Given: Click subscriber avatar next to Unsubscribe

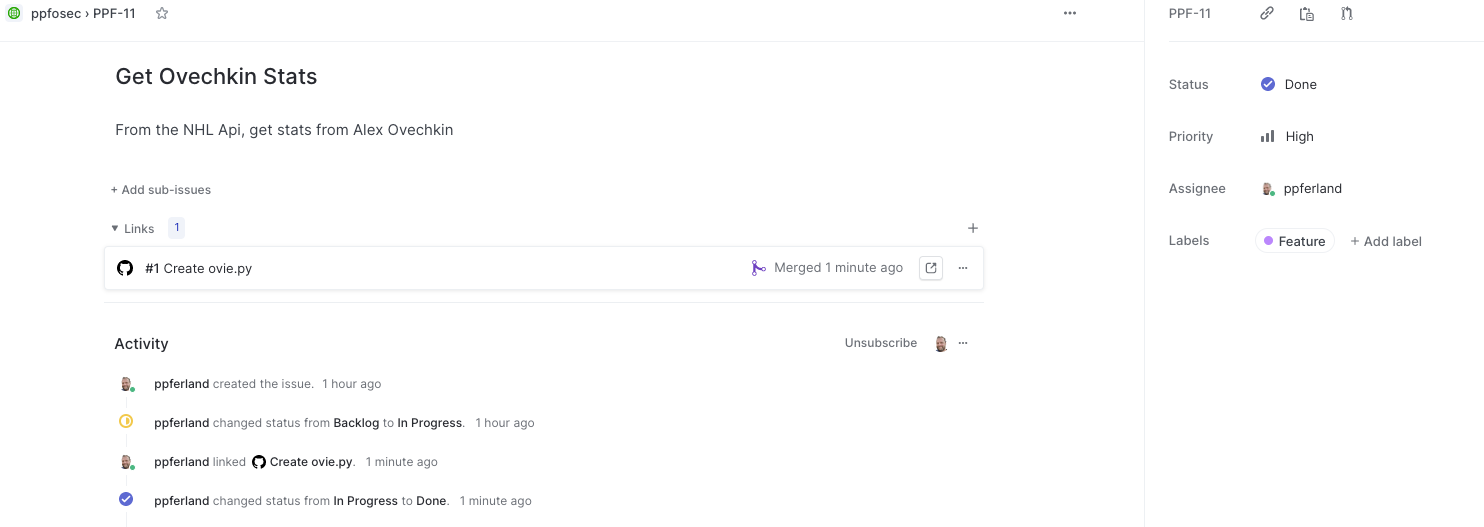Looking at the screenshot, I should click(x=941, y=343).
